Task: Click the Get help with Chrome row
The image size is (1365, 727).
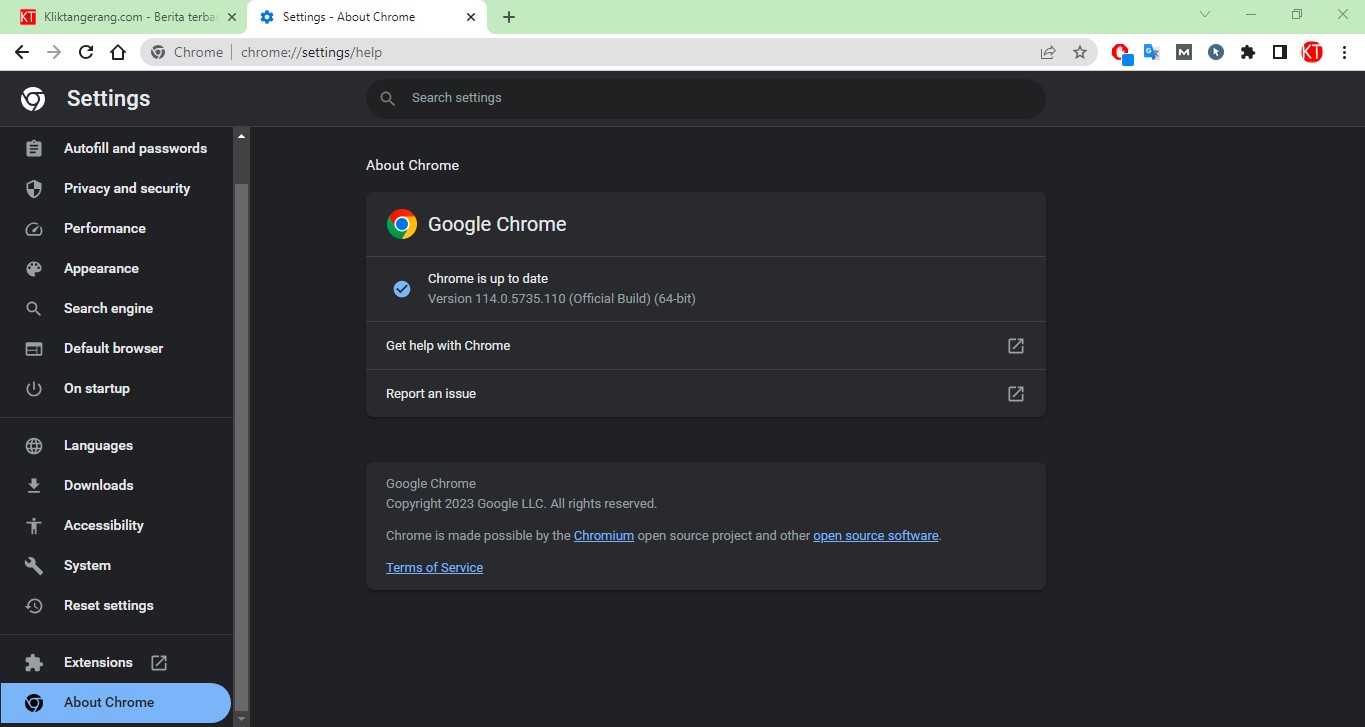Action: [x=706, y=346]
